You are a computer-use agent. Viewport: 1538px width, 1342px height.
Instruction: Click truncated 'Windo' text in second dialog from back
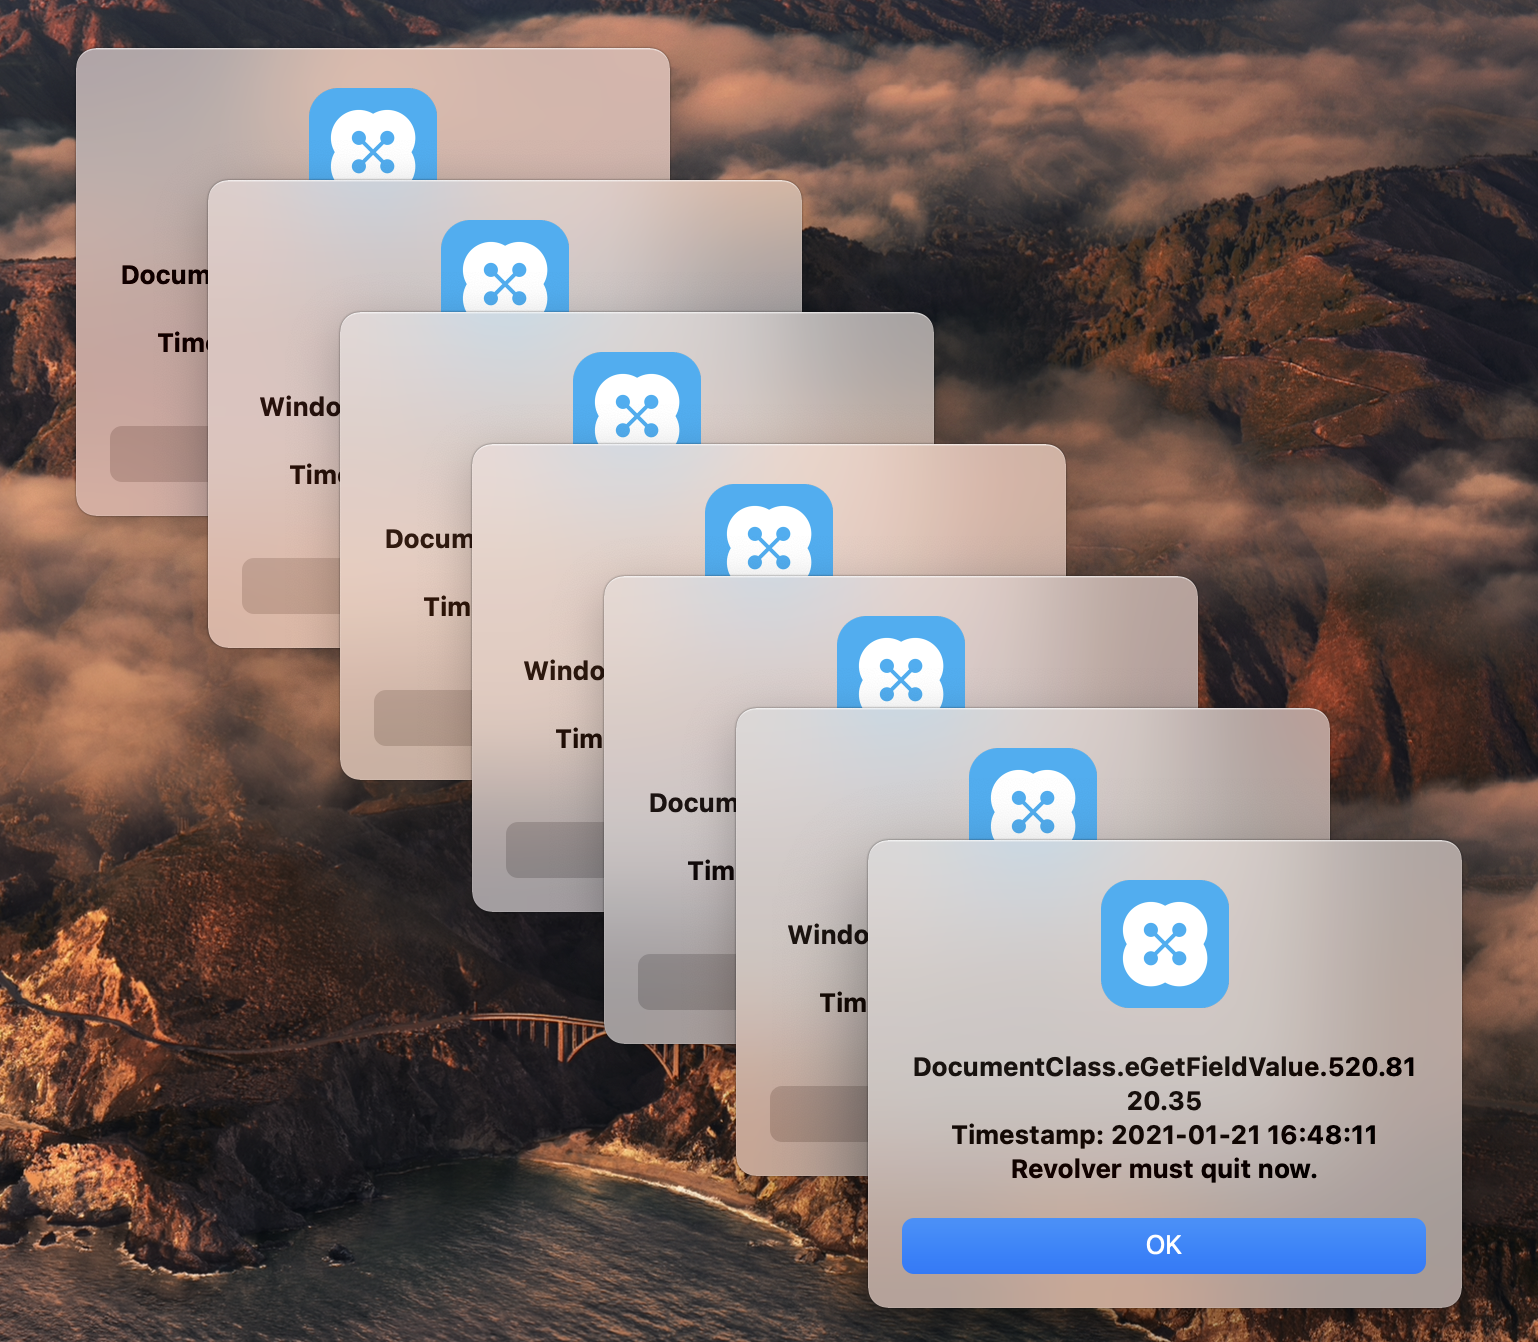299,407
